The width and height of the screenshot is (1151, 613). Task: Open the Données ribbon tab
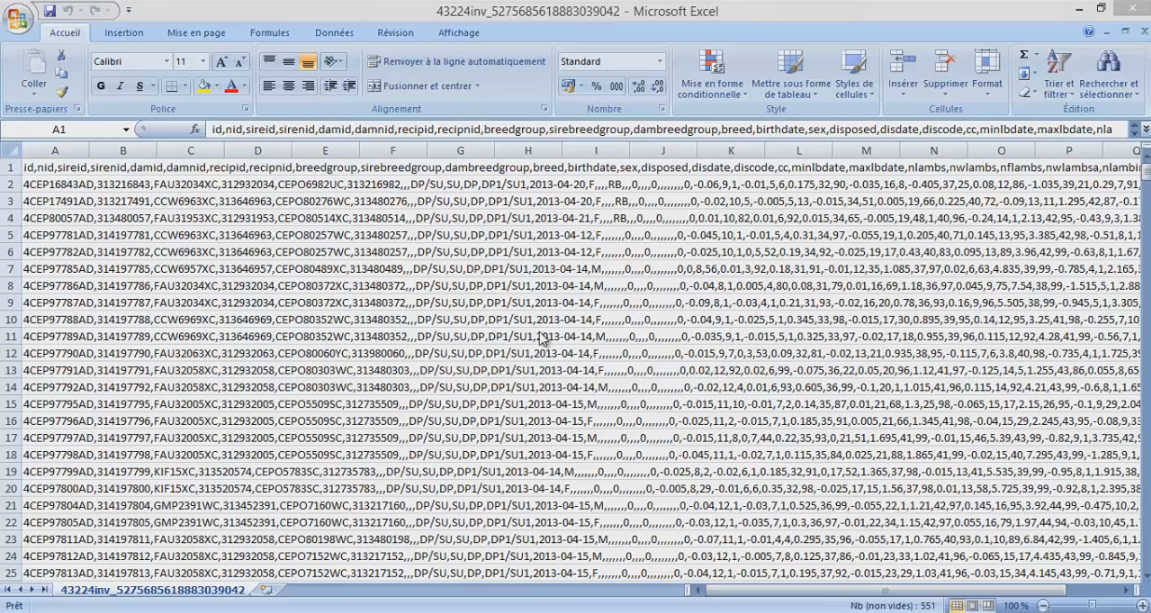[x=334, y=33]
